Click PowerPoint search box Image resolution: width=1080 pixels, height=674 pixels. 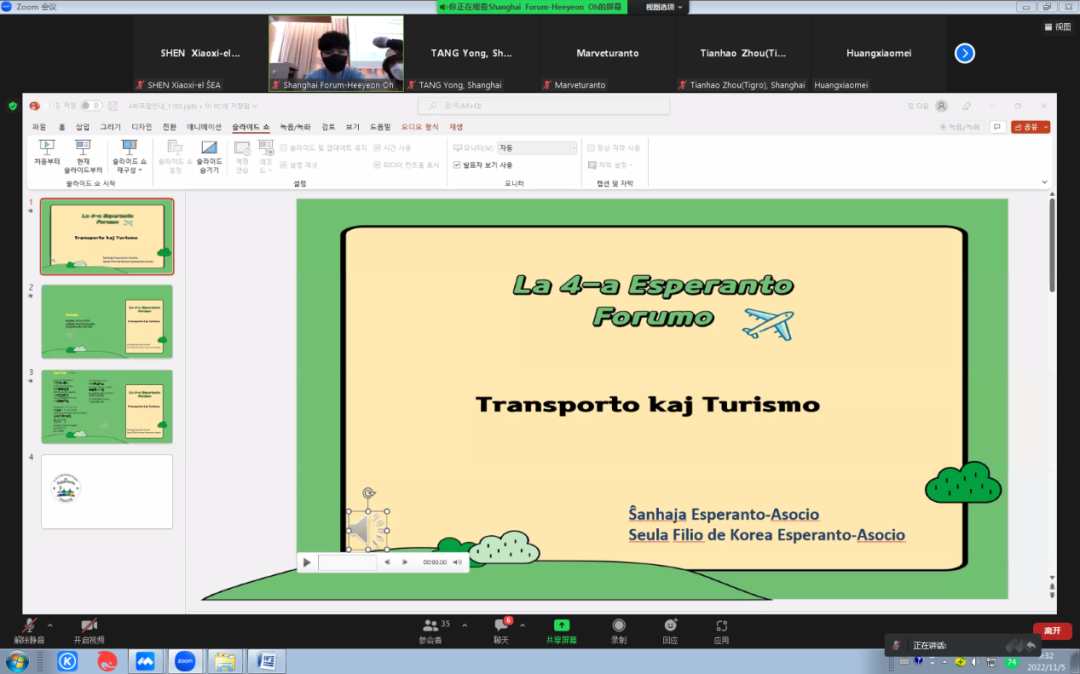click(x=544, y=106)
